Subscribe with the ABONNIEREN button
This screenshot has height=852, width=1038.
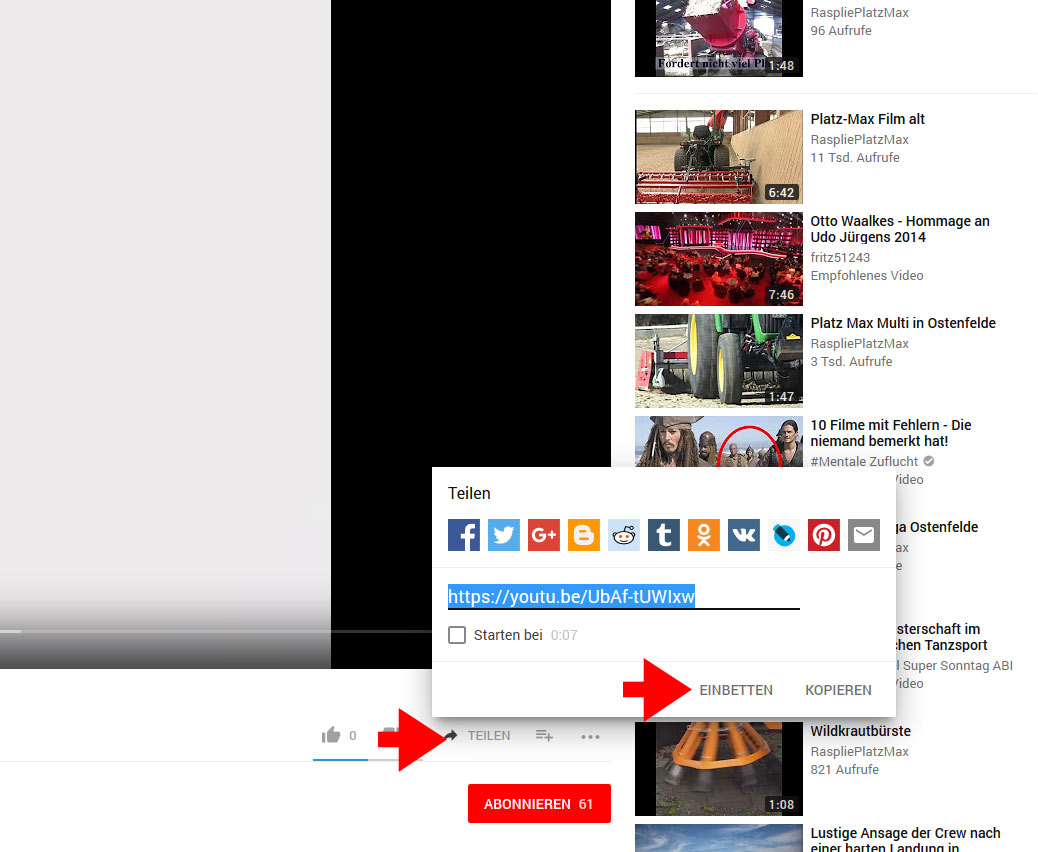pos(539,804)
